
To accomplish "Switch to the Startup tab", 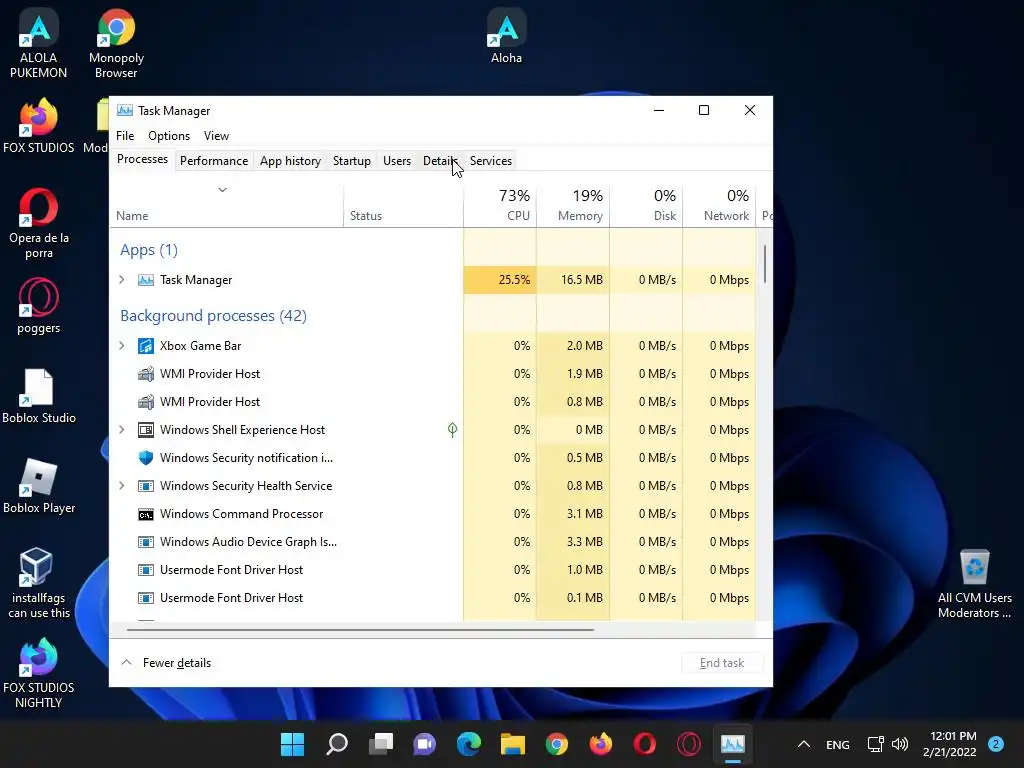I will [x=351, y=161].
